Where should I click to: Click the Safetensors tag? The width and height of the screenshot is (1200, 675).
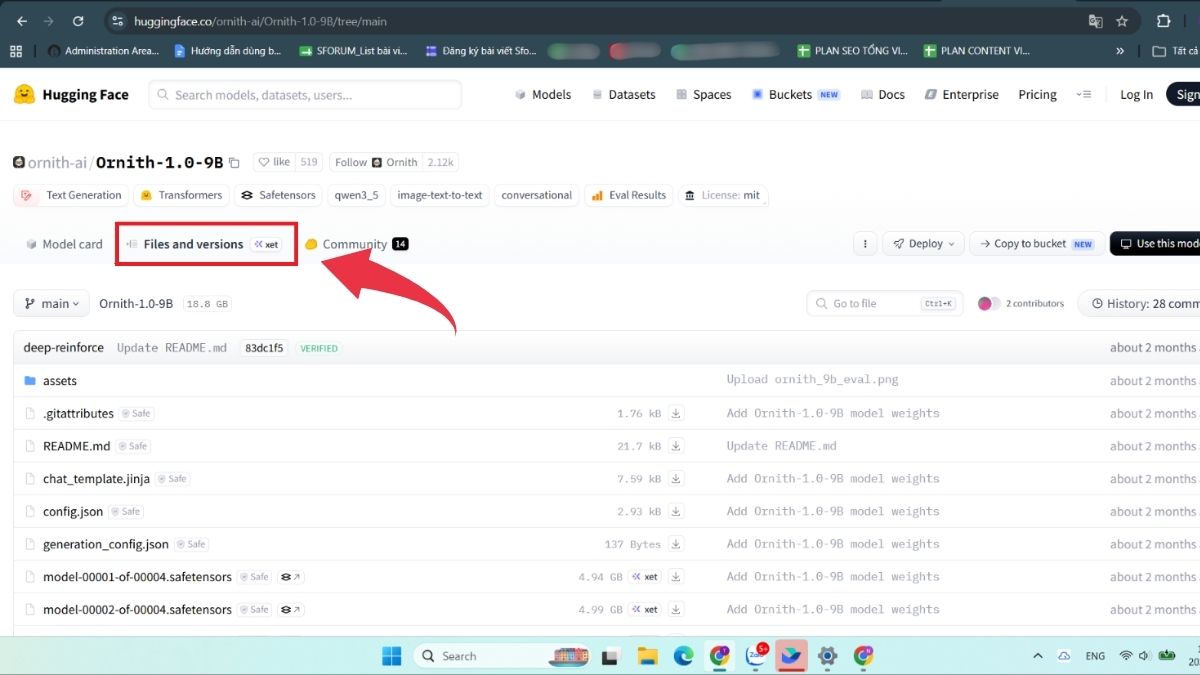(x=279, y=195)
